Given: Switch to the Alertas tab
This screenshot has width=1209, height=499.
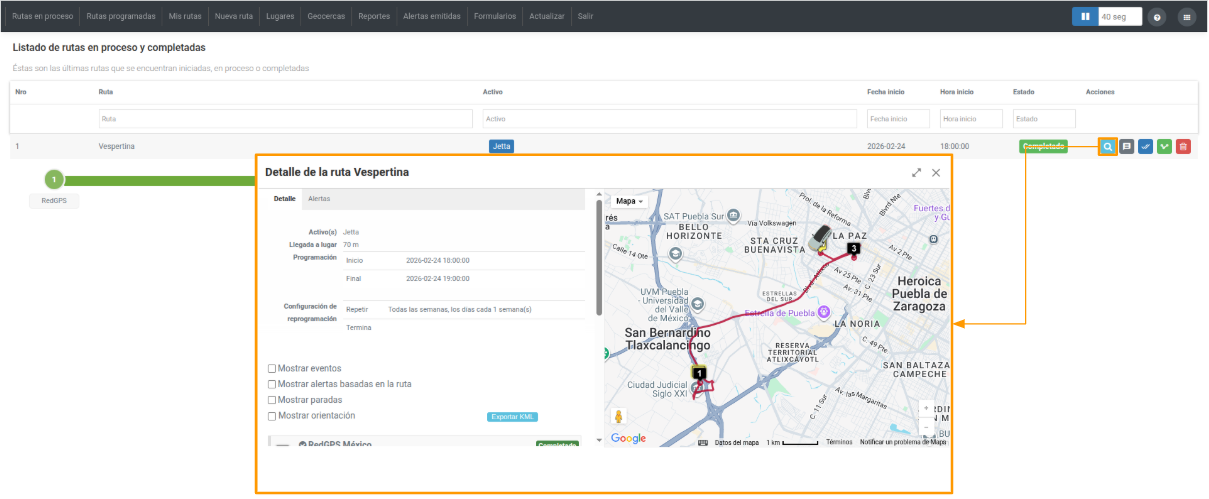Looking at the screenshot, I should coord(319,199).
